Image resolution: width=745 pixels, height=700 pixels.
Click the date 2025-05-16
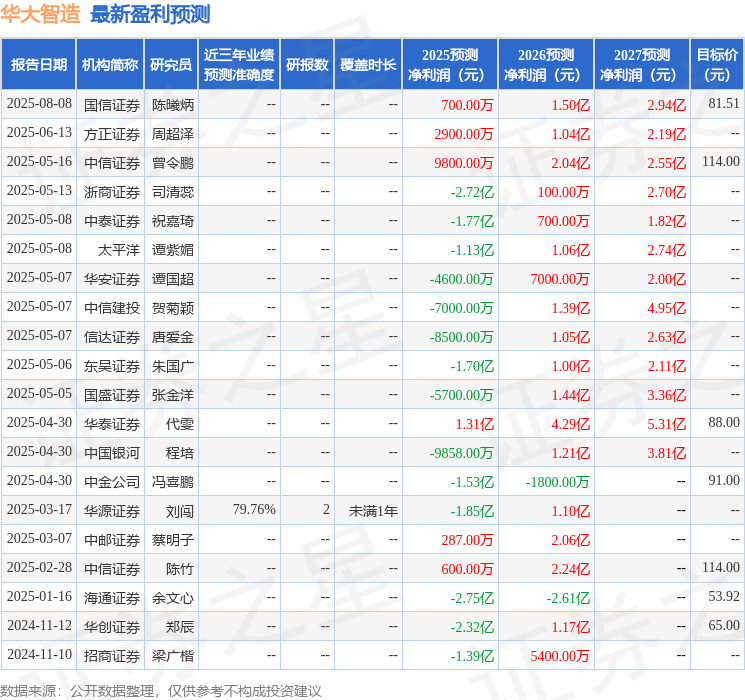pyautogui.click(x=39, y=162)
